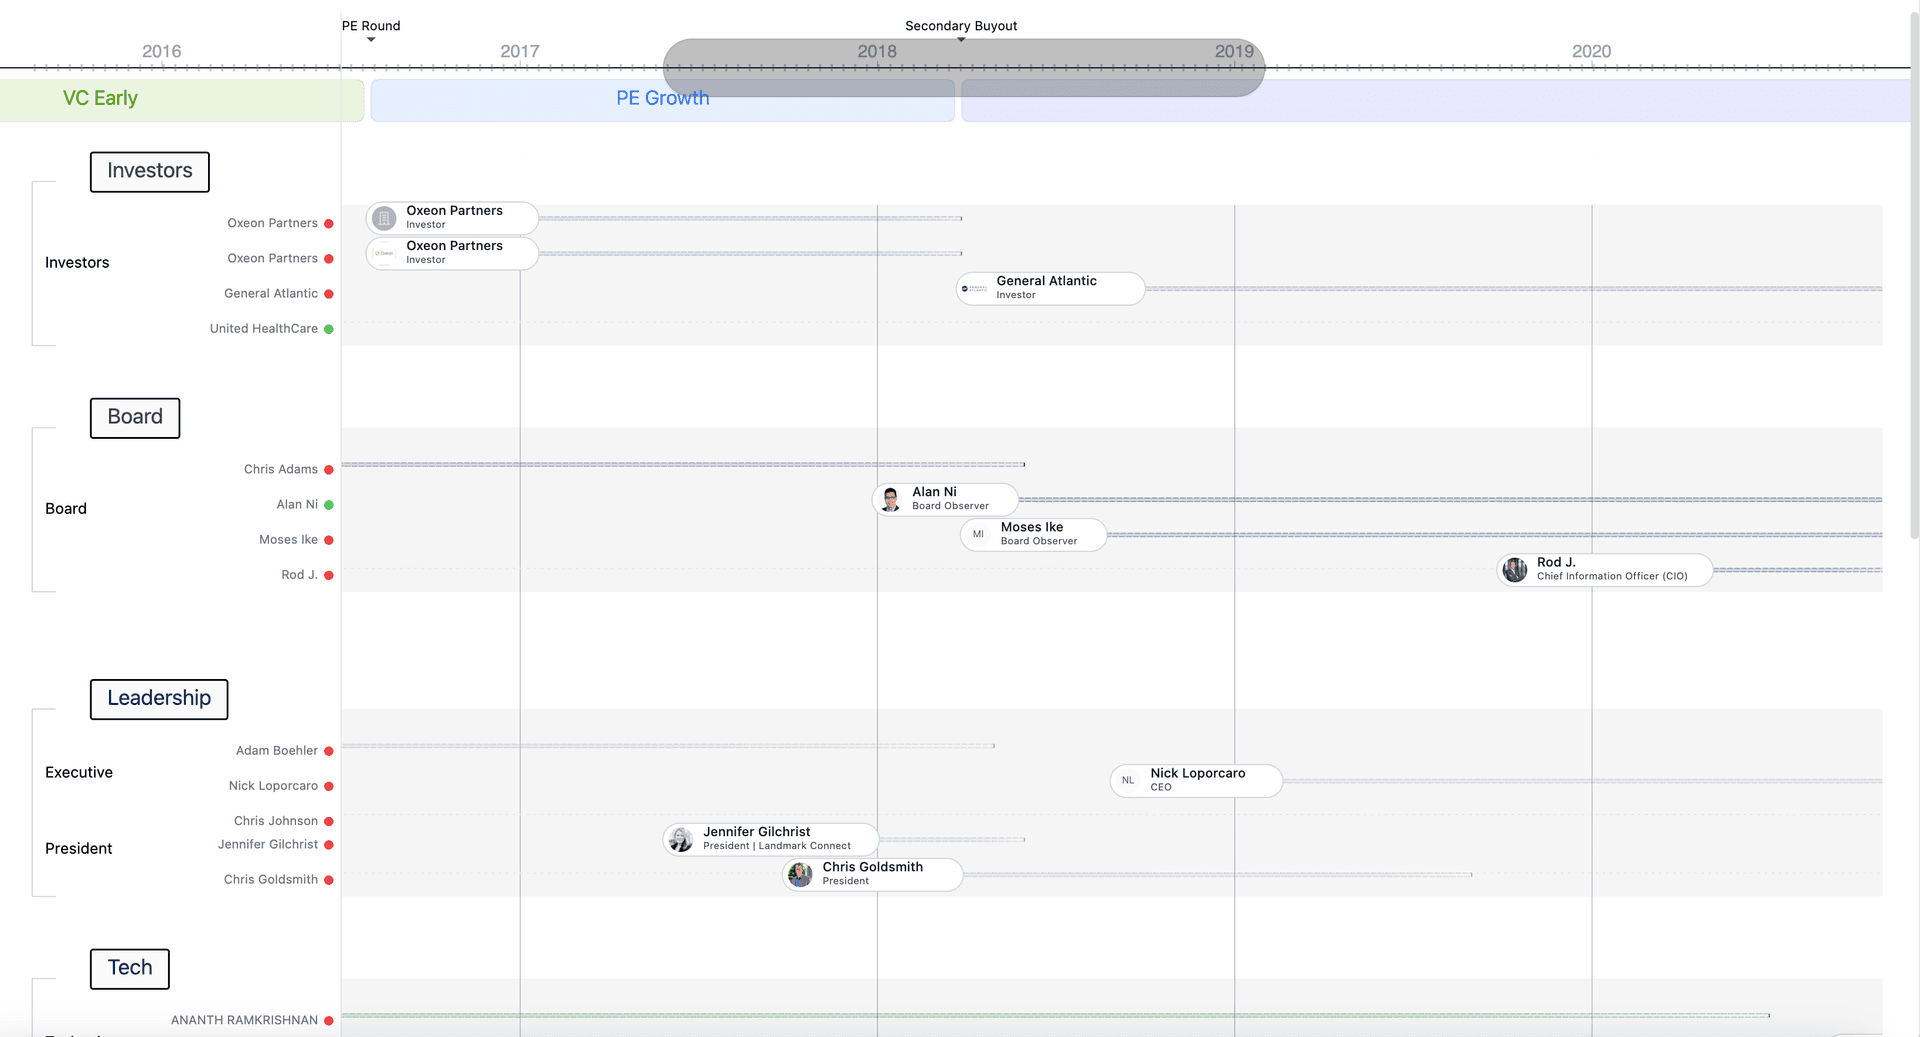Toggle the red dot beside Adam Boehler
This screenshot has width=1920, height=1037.
tap(329, 751)
